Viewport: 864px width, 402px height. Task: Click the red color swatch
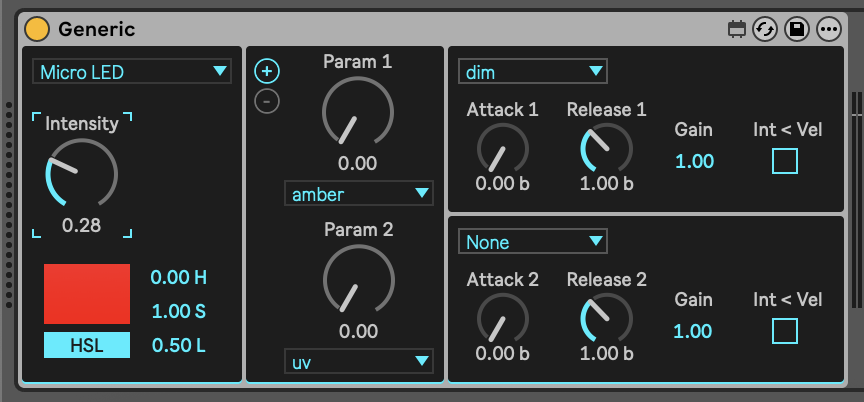(x=87, y=294)
